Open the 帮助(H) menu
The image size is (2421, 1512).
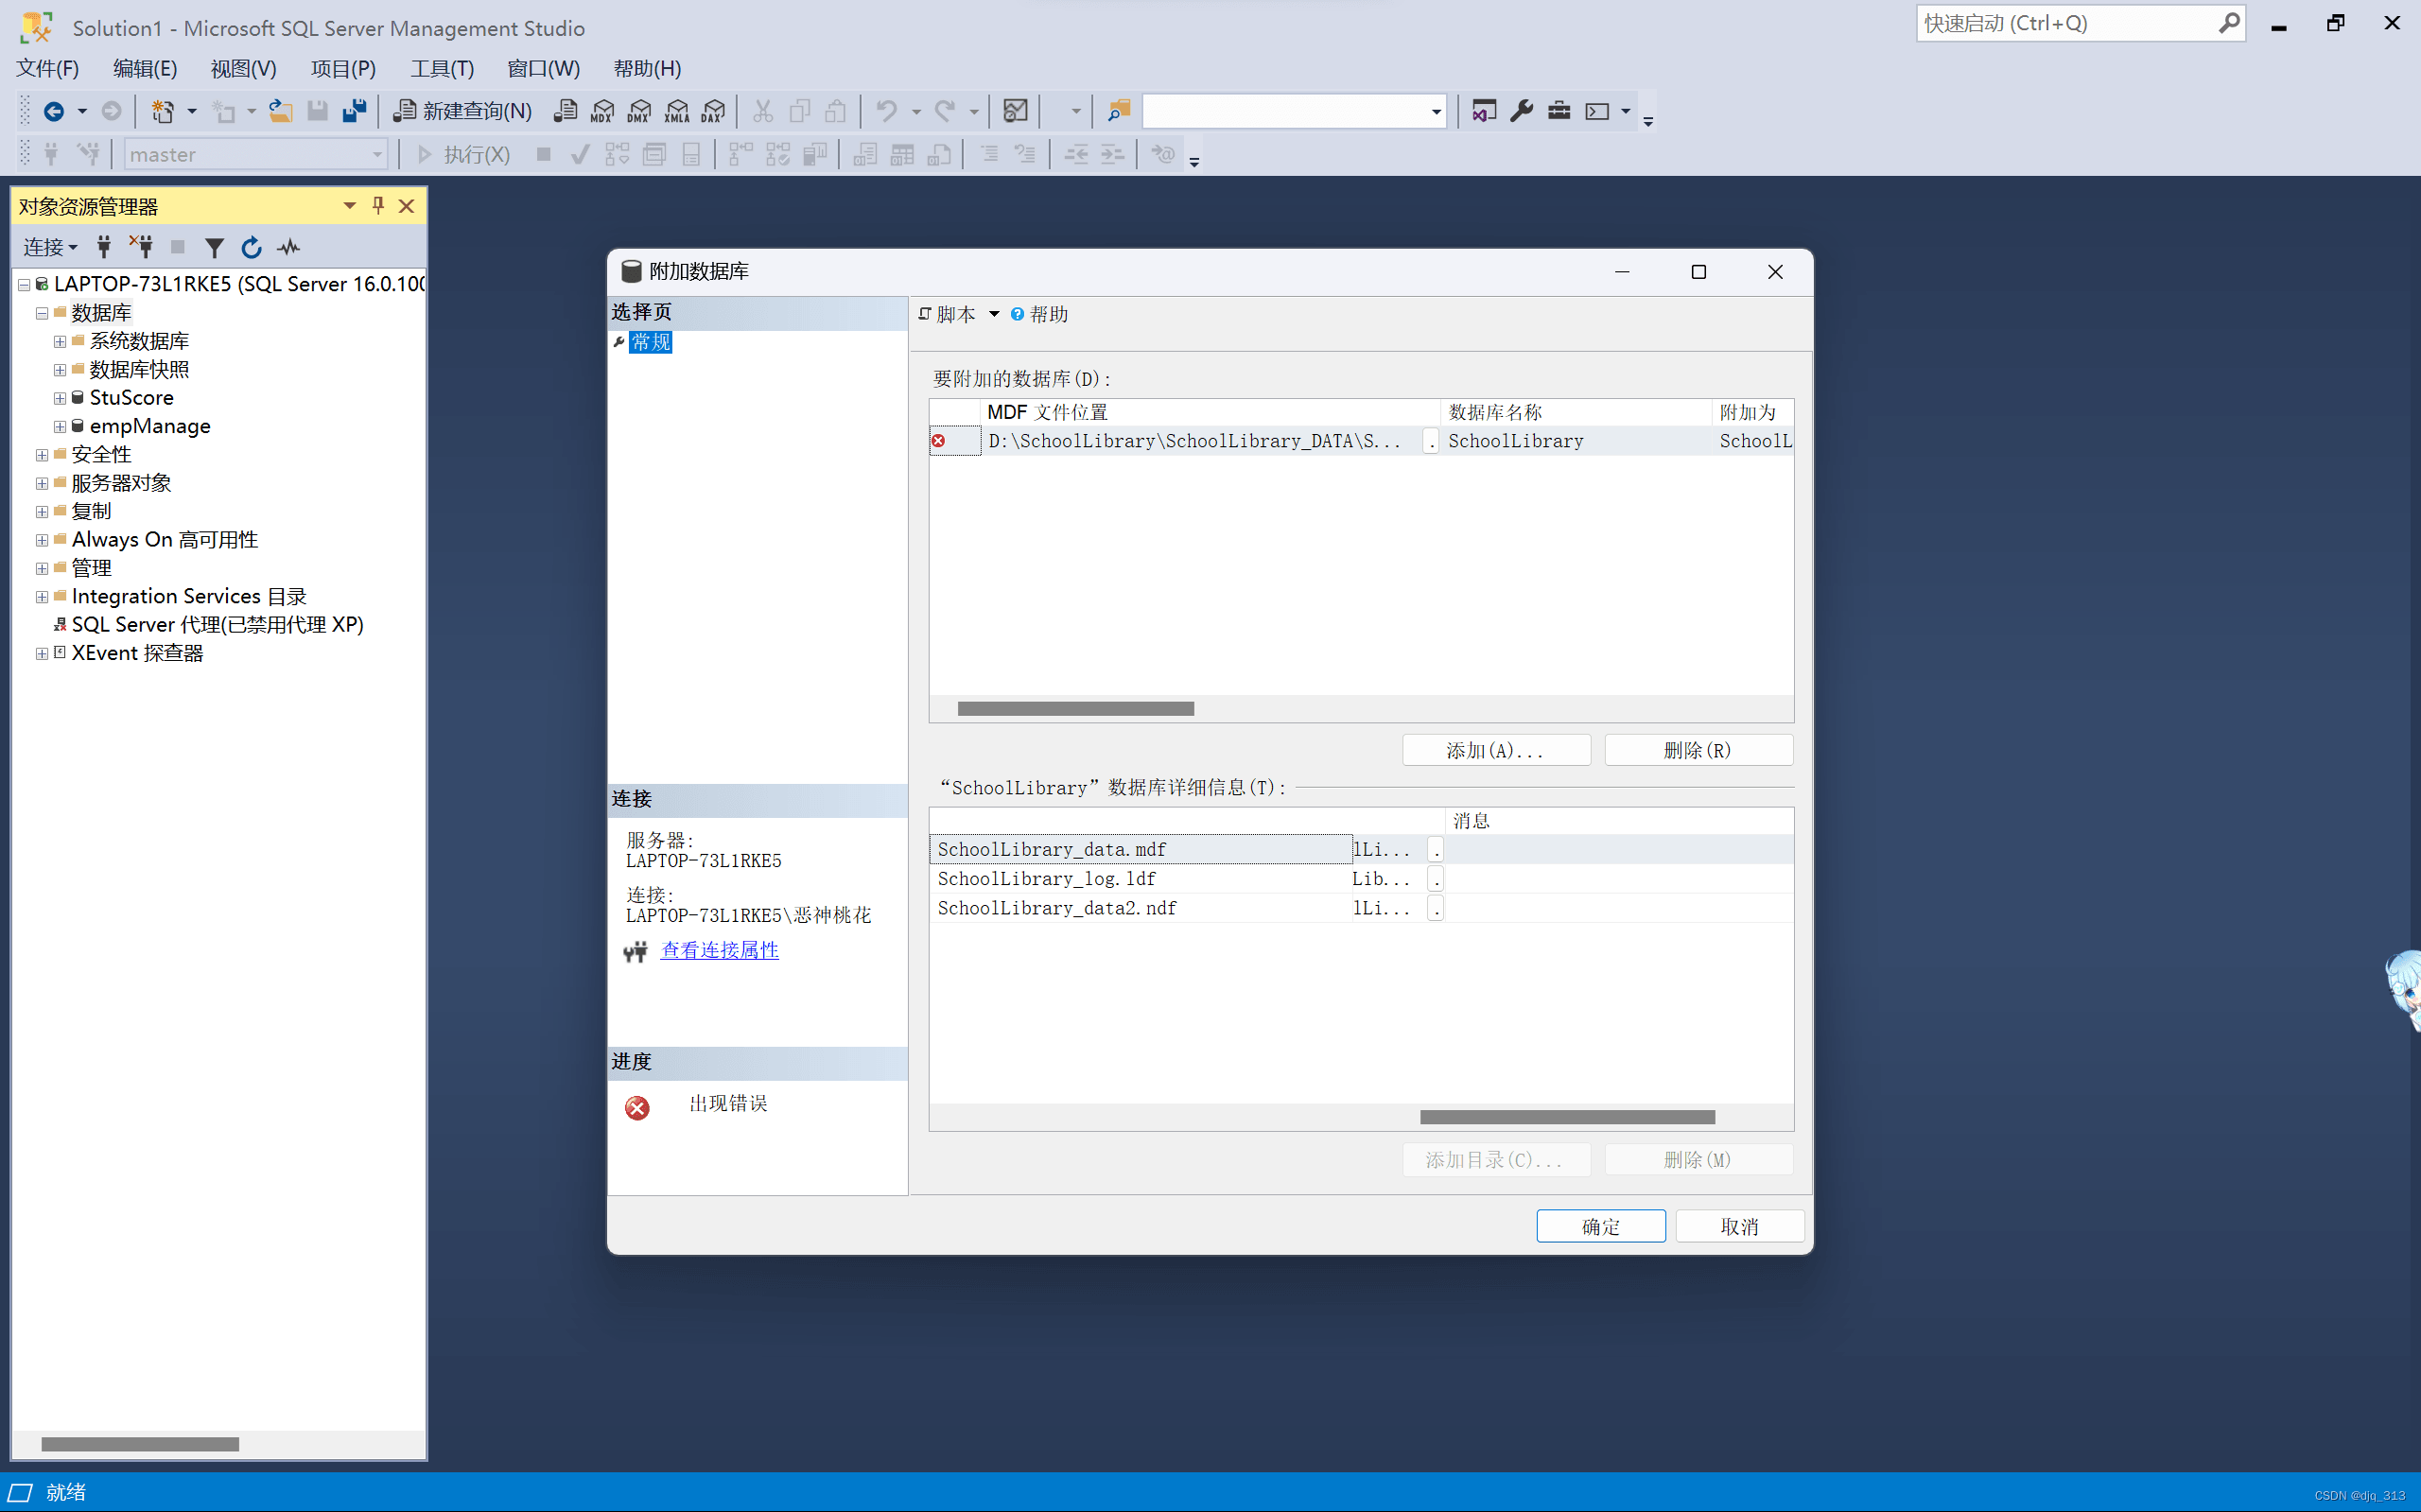point(647,68)
